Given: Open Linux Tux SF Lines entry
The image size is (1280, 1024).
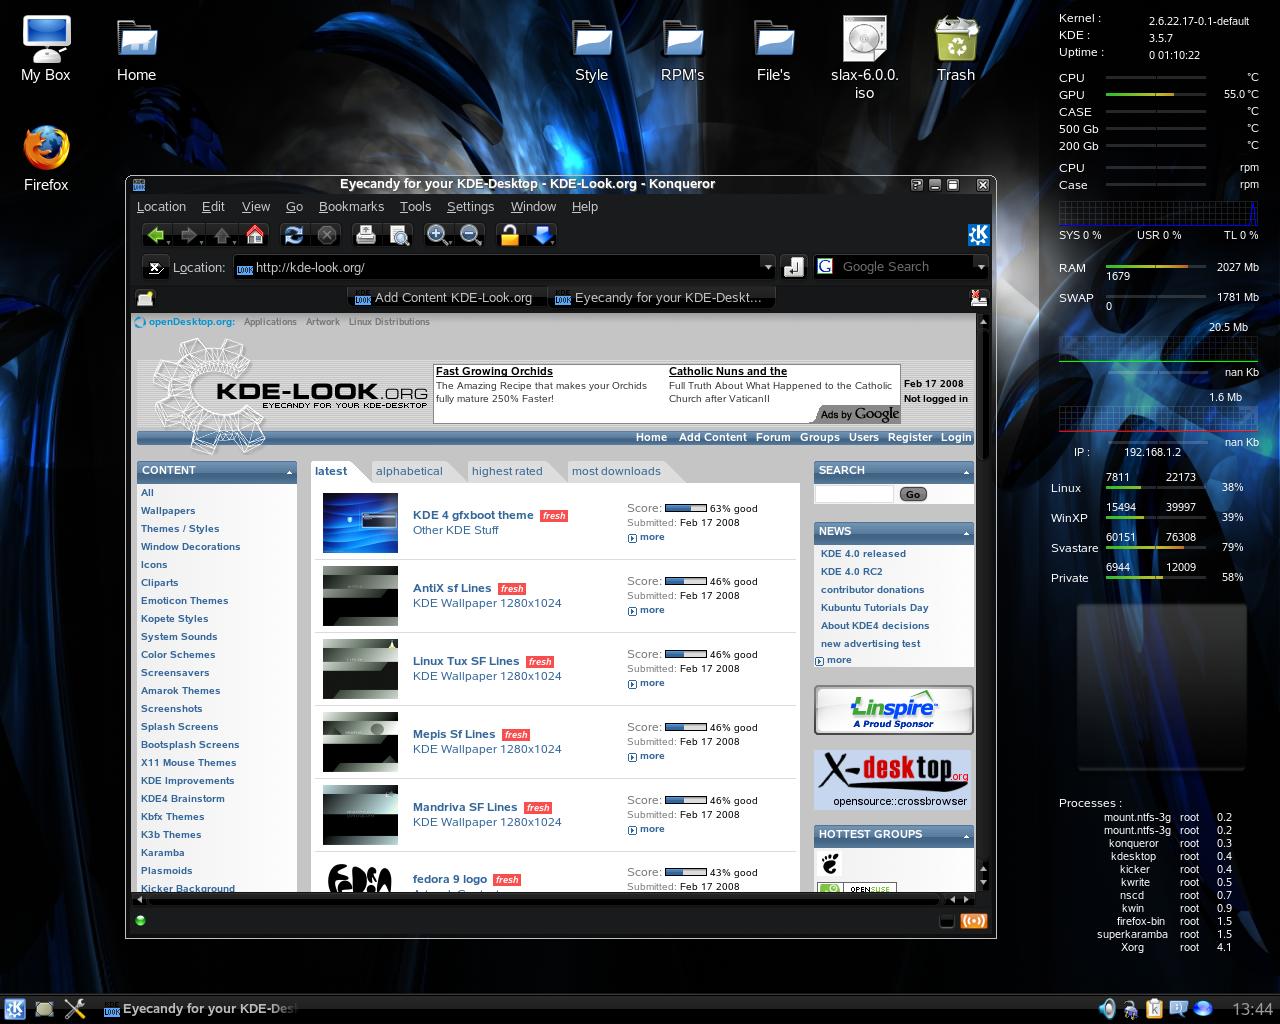Looking at the screenshot, I should click(x=466, y=661).
